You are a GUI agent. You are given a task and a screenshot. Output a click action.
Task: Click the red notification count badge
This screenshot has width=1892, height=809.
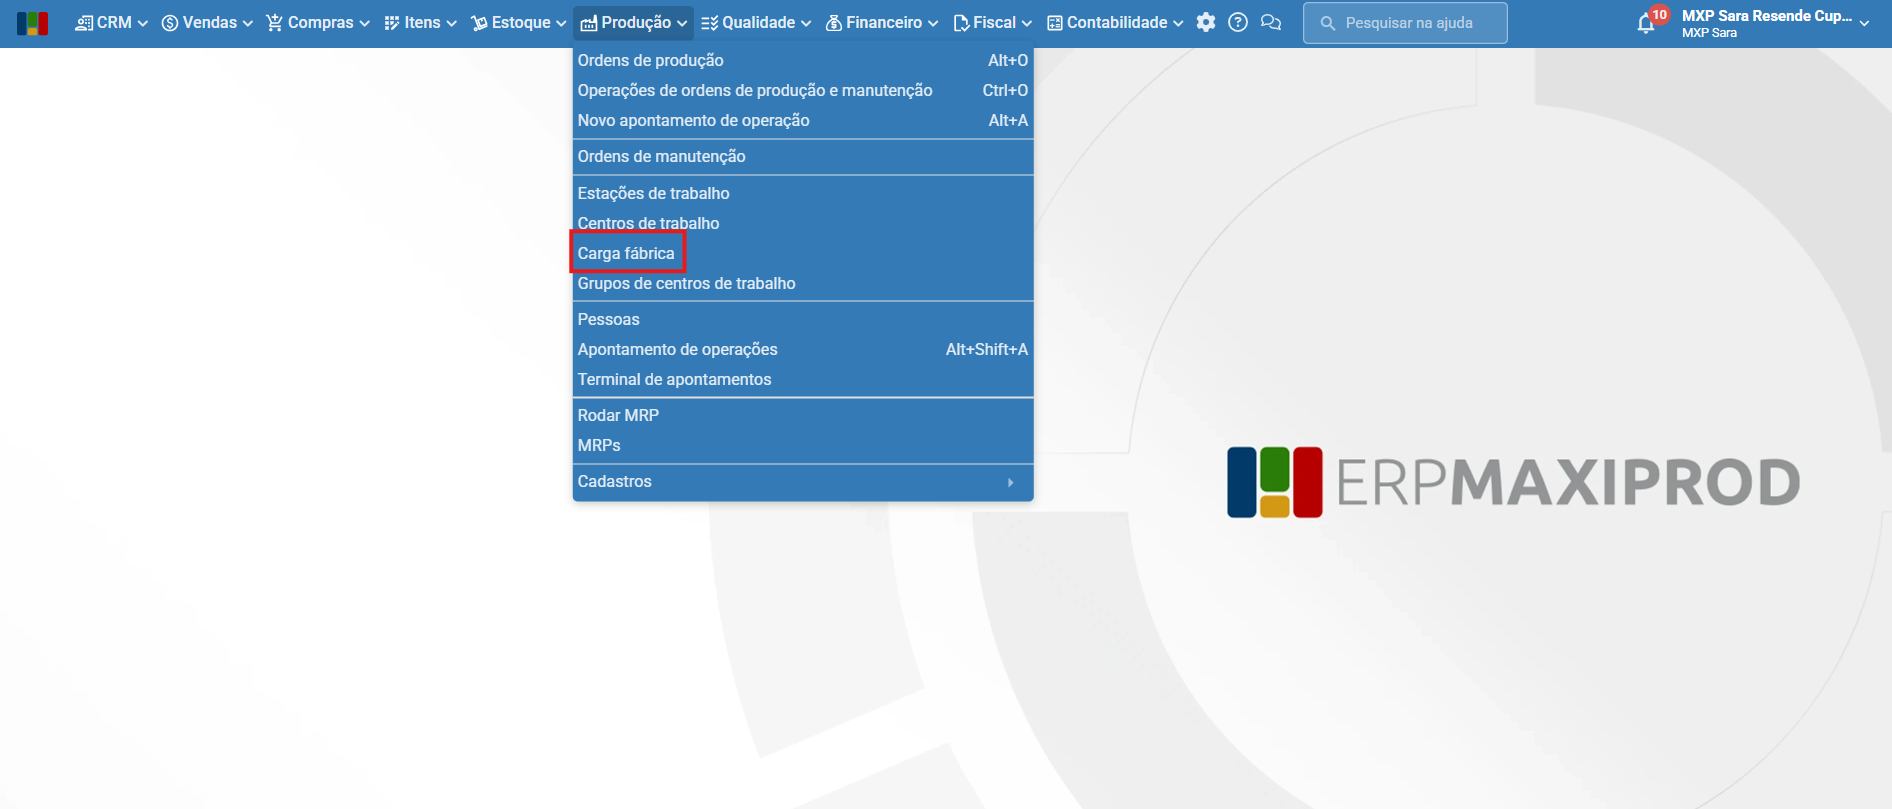tap(1659, 14)
